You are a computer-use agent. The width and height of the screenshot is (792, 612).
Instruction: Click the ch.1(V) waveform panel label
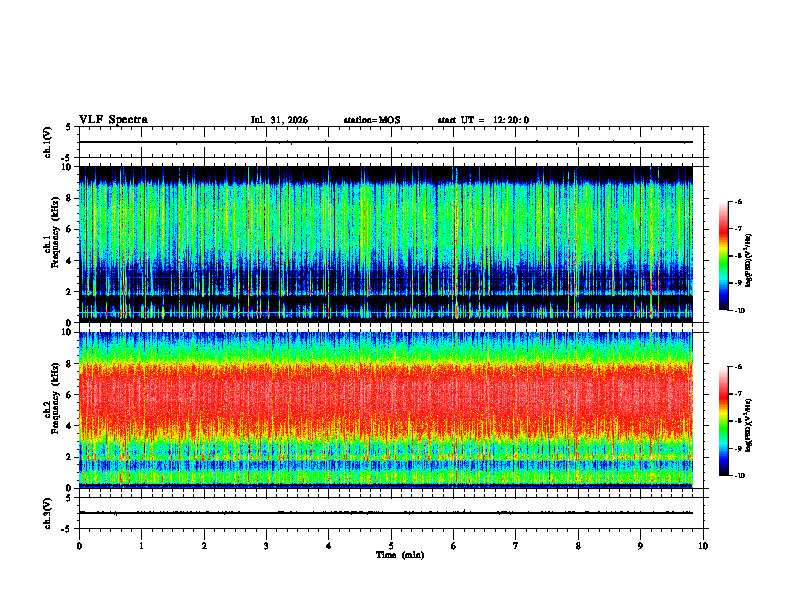click(48, 142)
